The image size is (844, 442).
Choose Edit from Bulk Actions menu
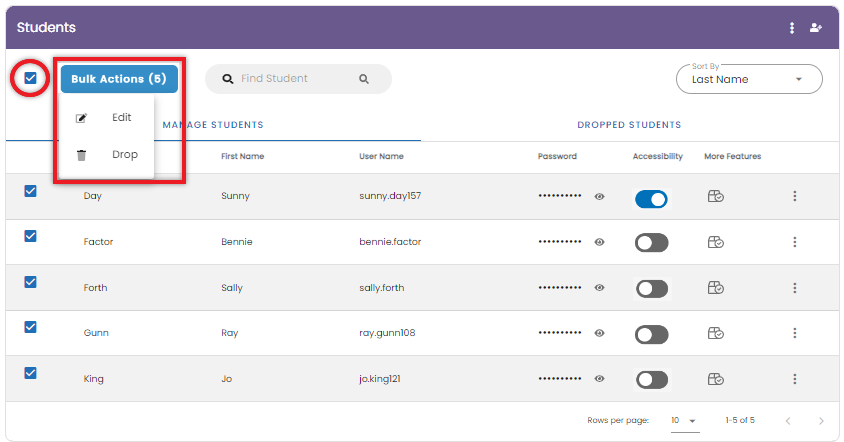coord(106,118)
